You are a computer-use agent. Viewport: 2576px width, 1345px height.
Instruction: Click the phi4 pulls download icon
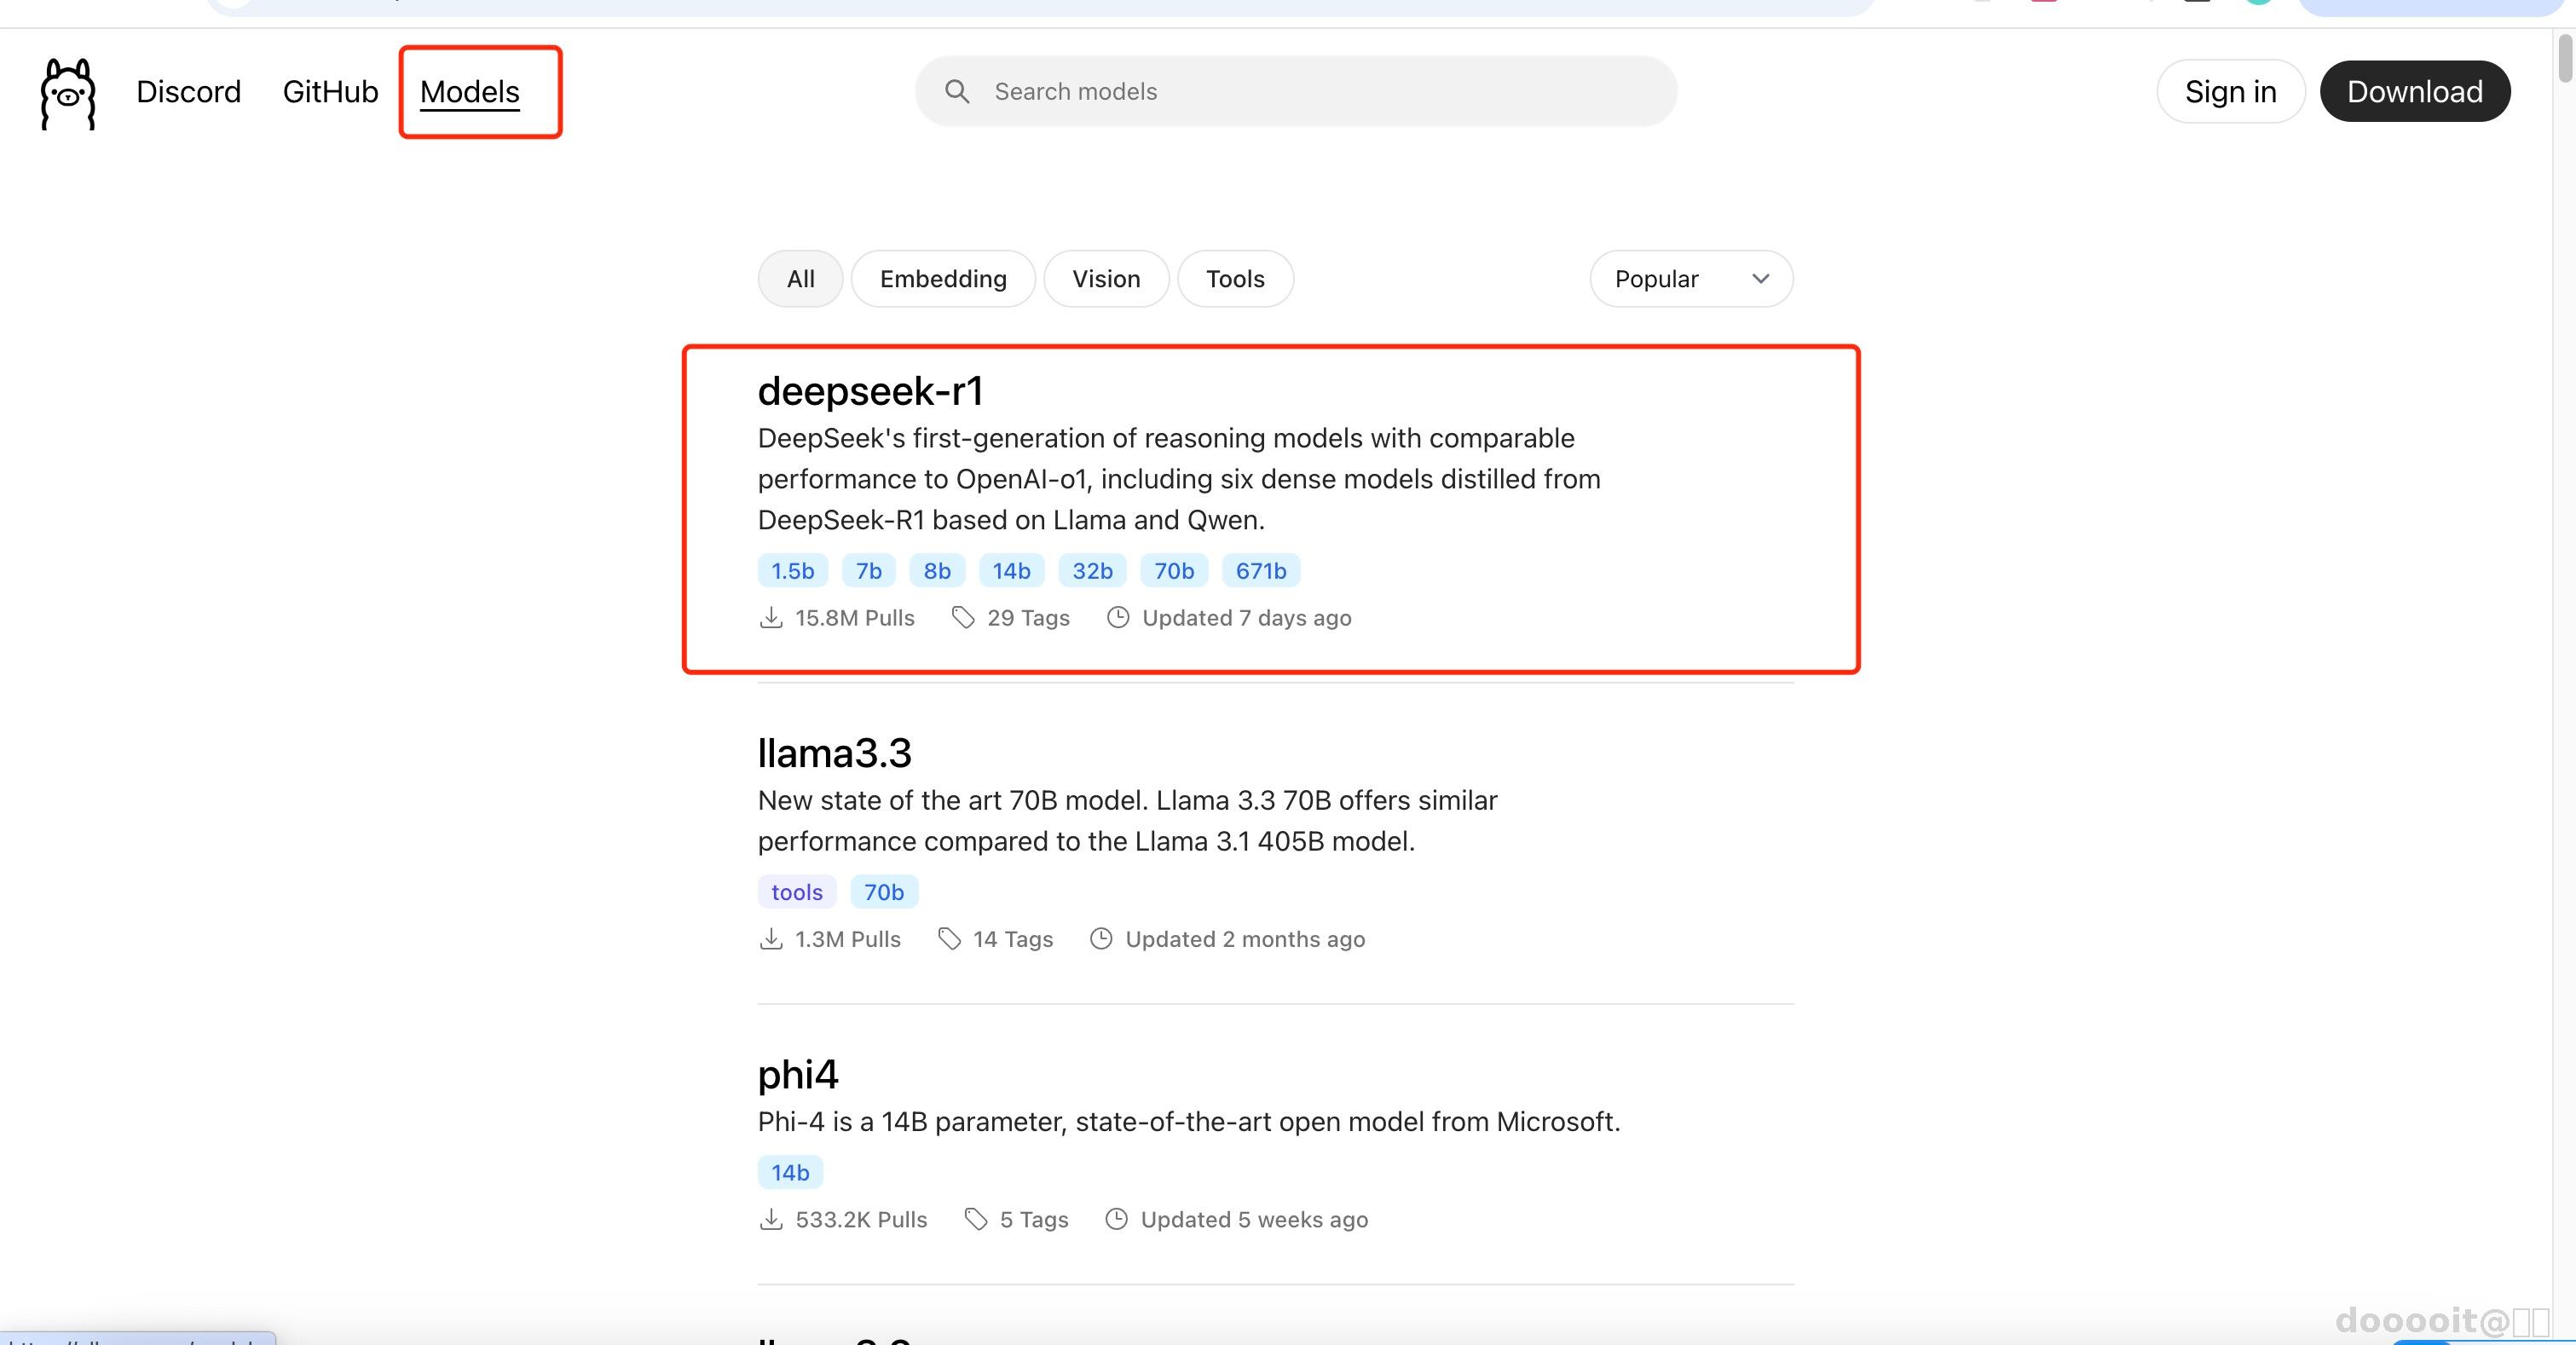[770, 1220]
